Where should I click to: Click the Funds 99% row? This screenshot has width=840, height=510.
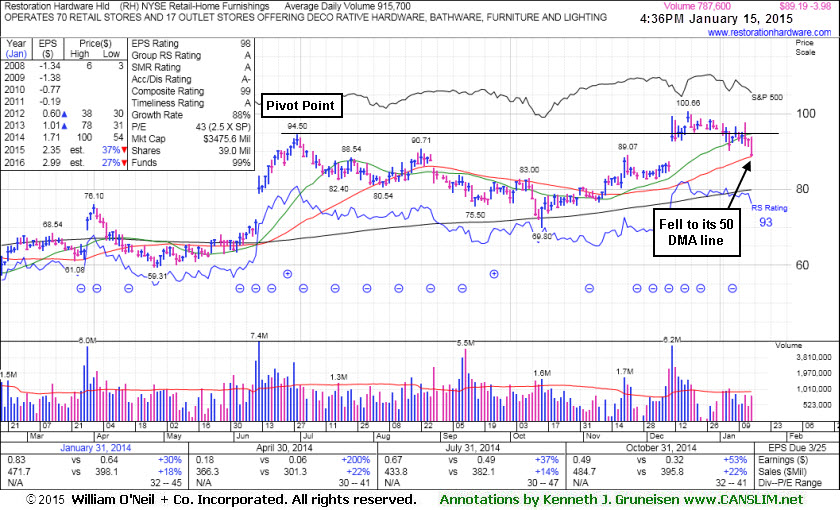tap(191, 163)
